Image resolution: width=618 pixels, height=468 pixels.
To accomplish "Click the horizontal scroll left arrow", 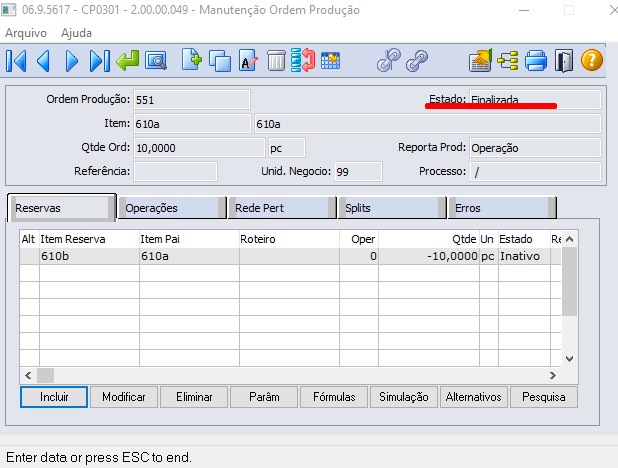I will 28,375.
